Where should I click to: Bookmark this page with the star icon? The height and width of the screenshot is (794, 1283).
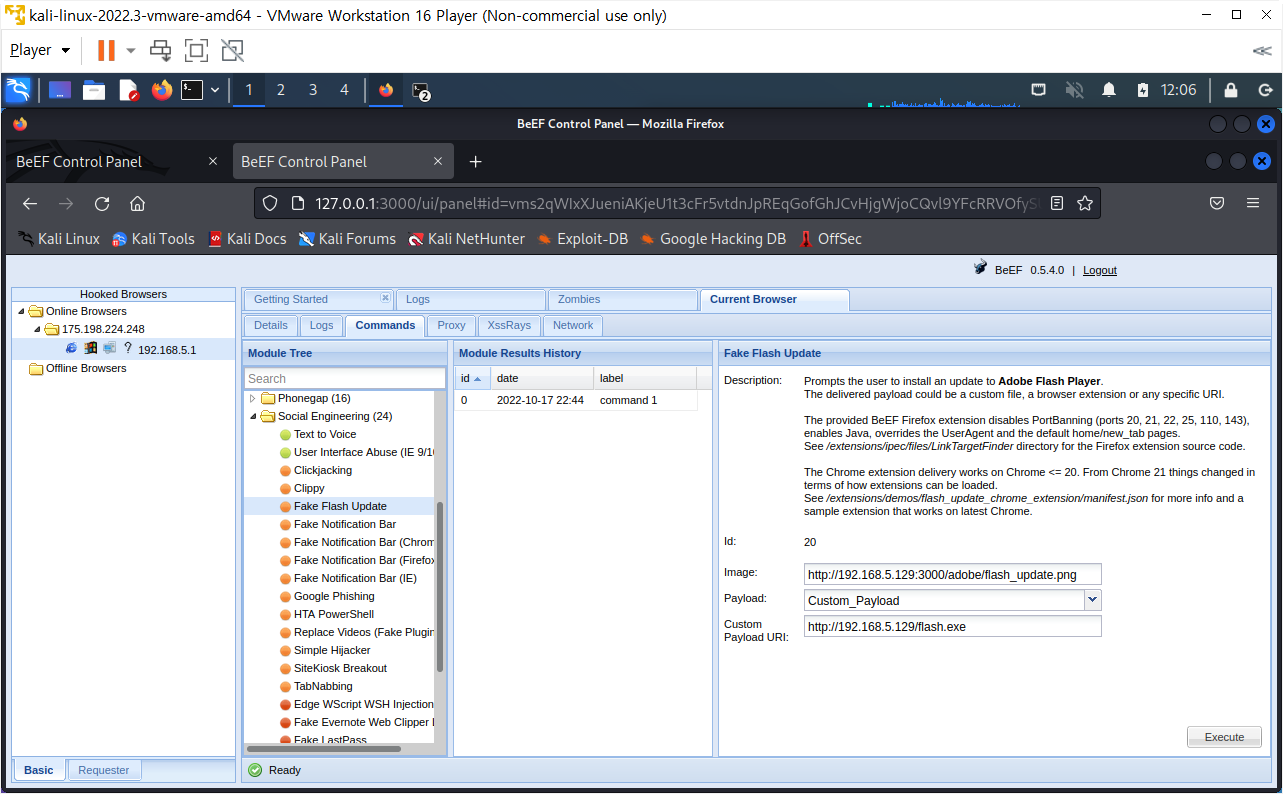click(x=1085, y=203)
